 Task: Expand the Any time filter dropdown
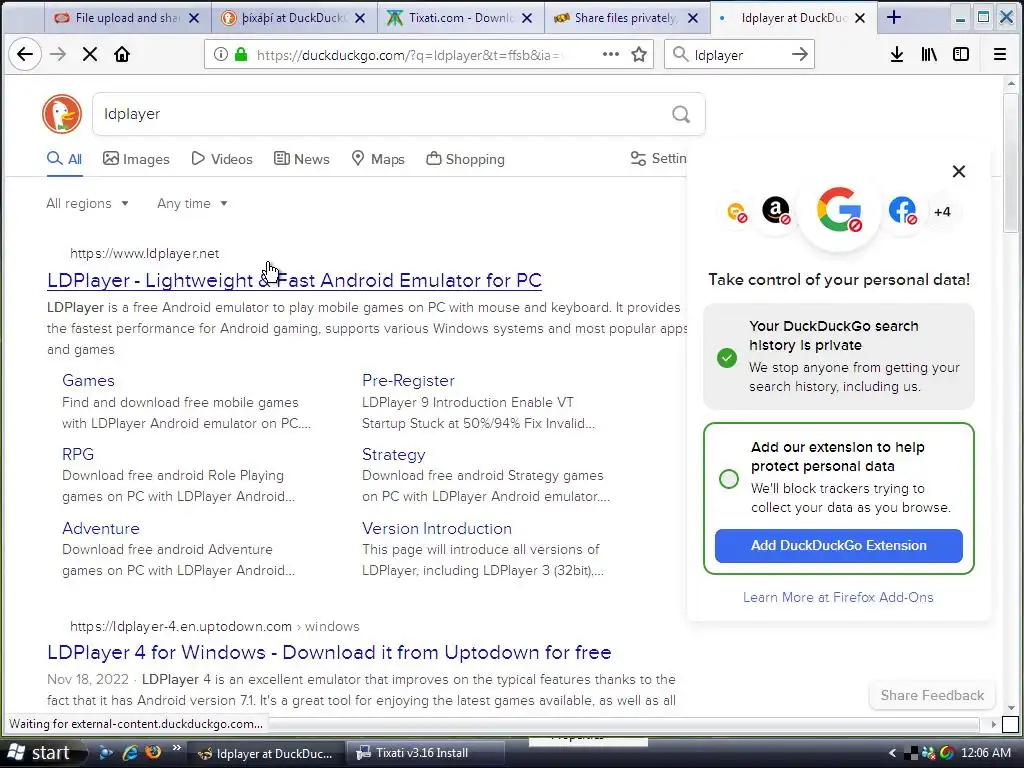(x=192, y=204)
